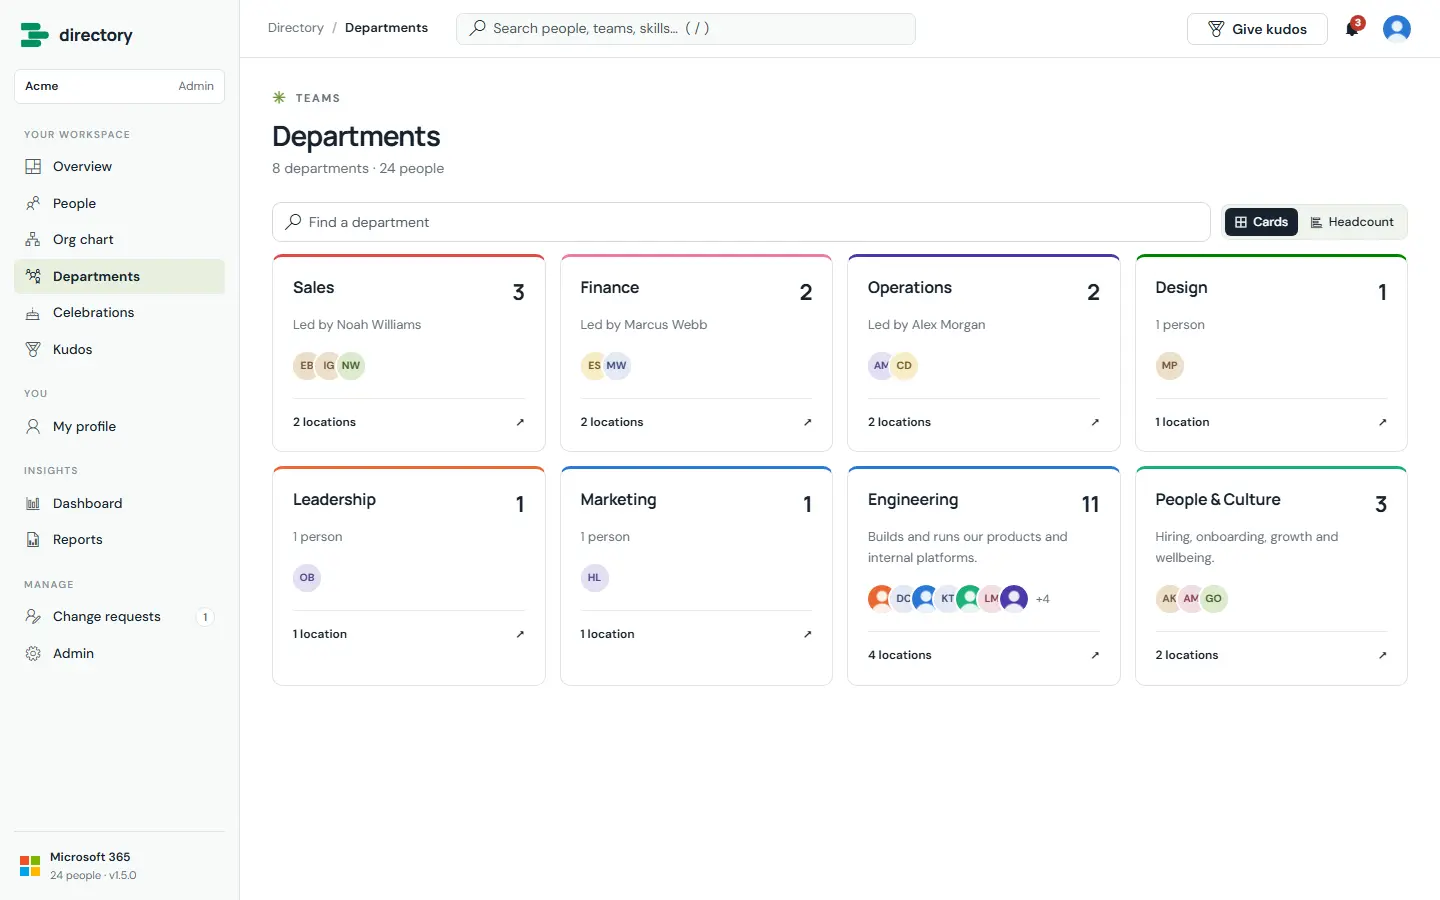Switch to Headcount view
Viewport: 1440px width, 900px height.
click(x=1352, y=222)
